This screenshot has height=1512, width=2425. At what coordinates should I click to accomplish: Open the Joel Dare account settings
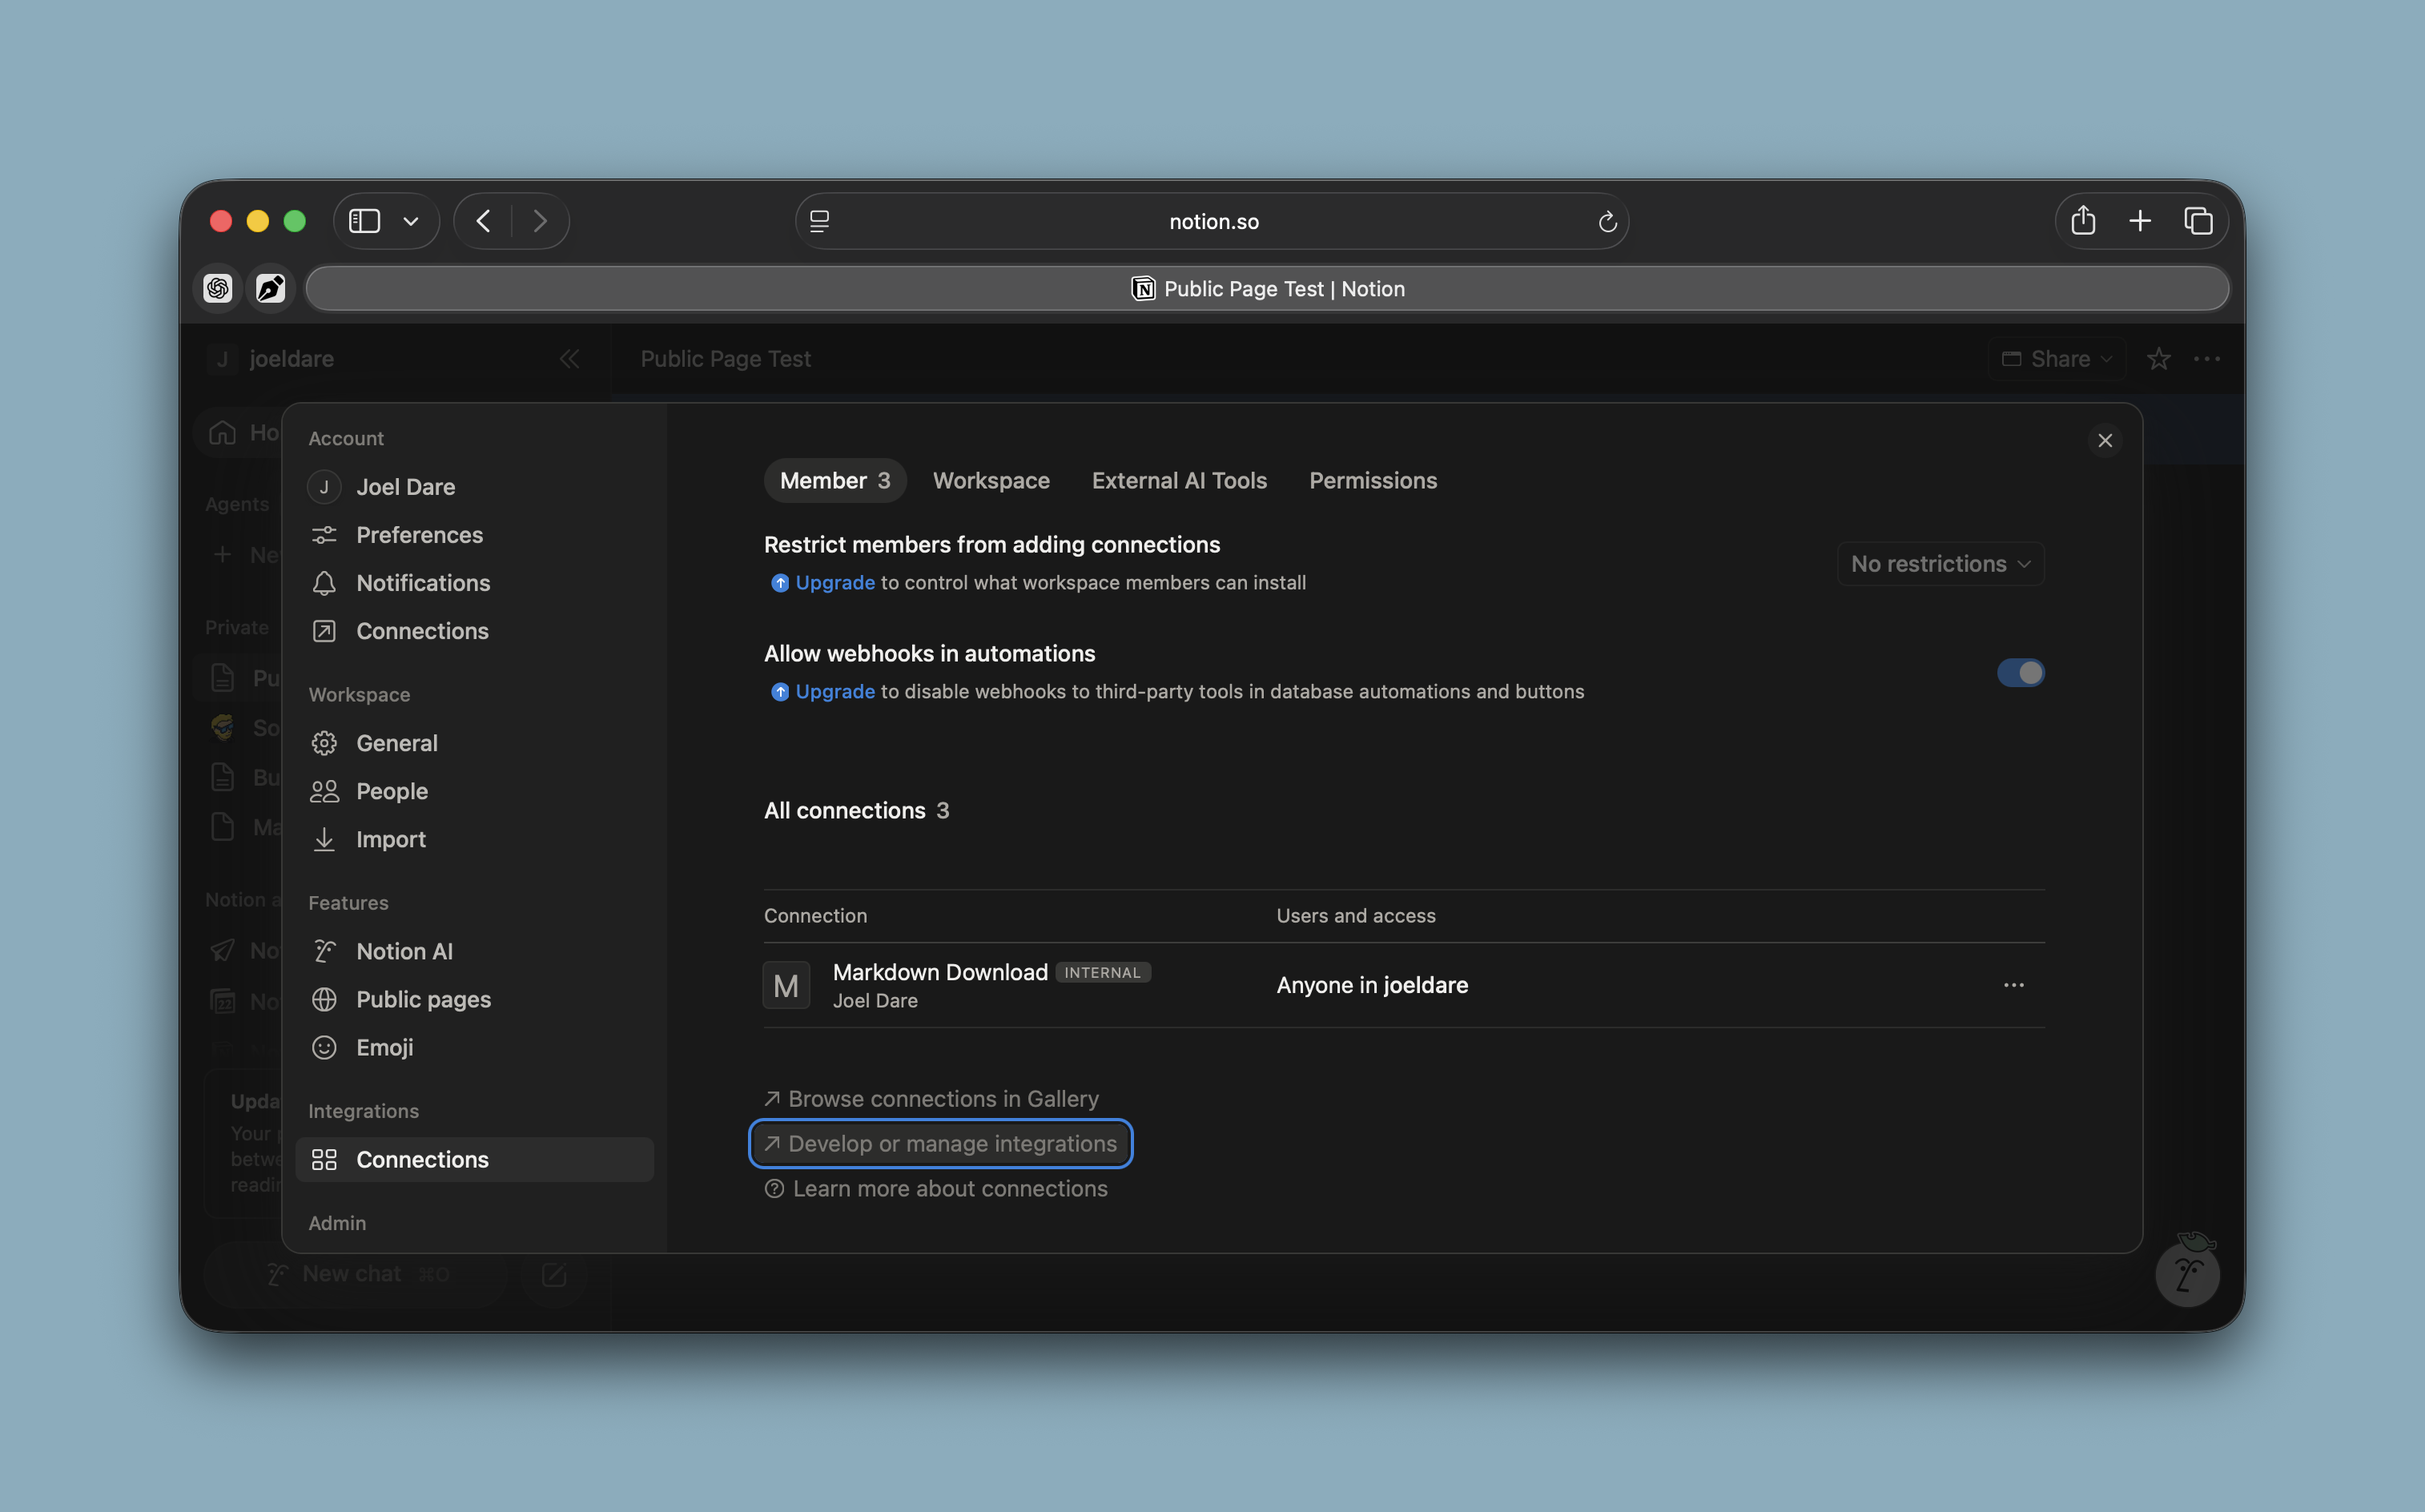click(x=475, y=487)
